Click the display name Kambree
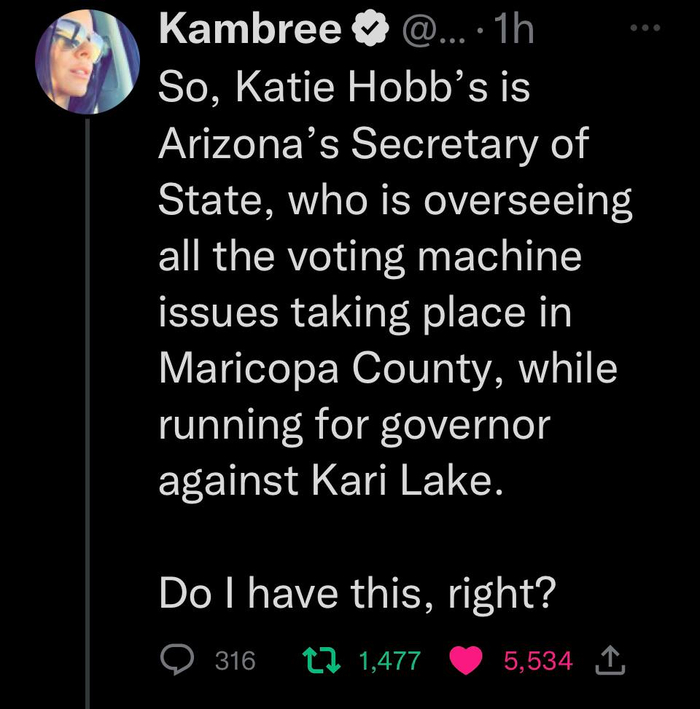Image resolution: width=700 pixels, height=709 pixels. tap(249, 32)
